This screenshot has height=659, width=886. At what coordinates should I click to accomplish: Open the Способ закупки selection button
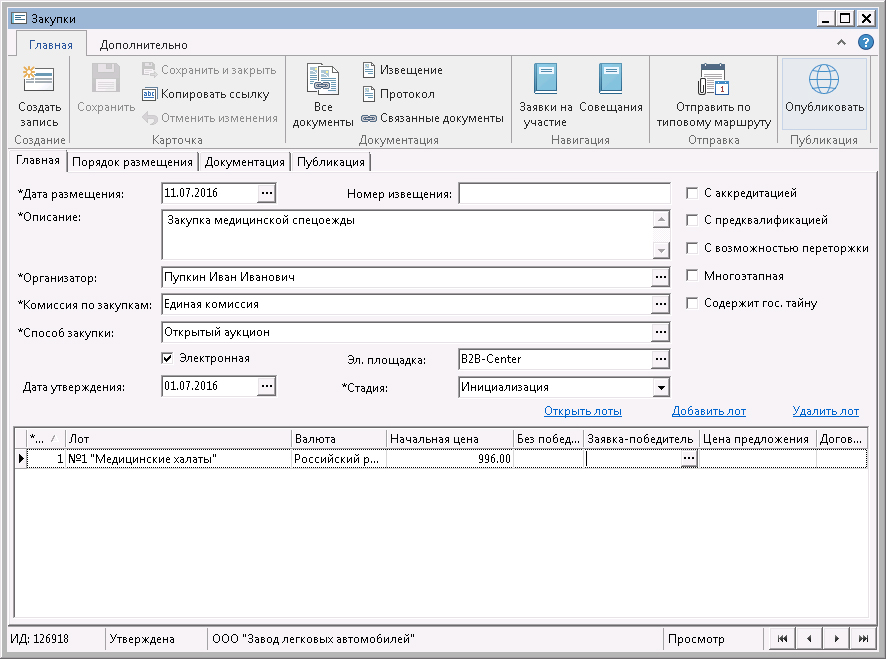(659, 332)
